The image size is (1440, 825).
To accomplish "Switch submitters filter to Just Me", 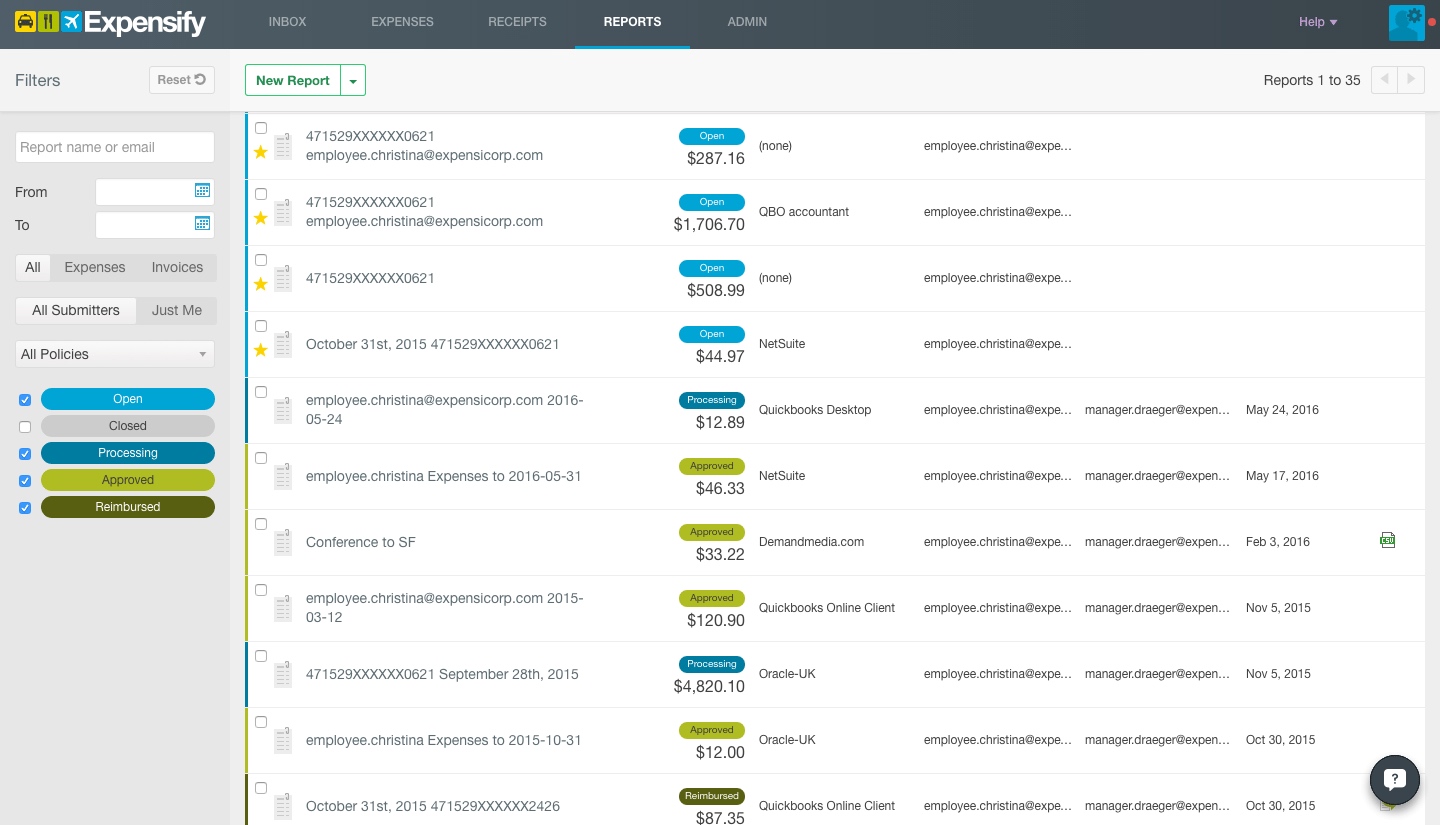I will point(176,310).
